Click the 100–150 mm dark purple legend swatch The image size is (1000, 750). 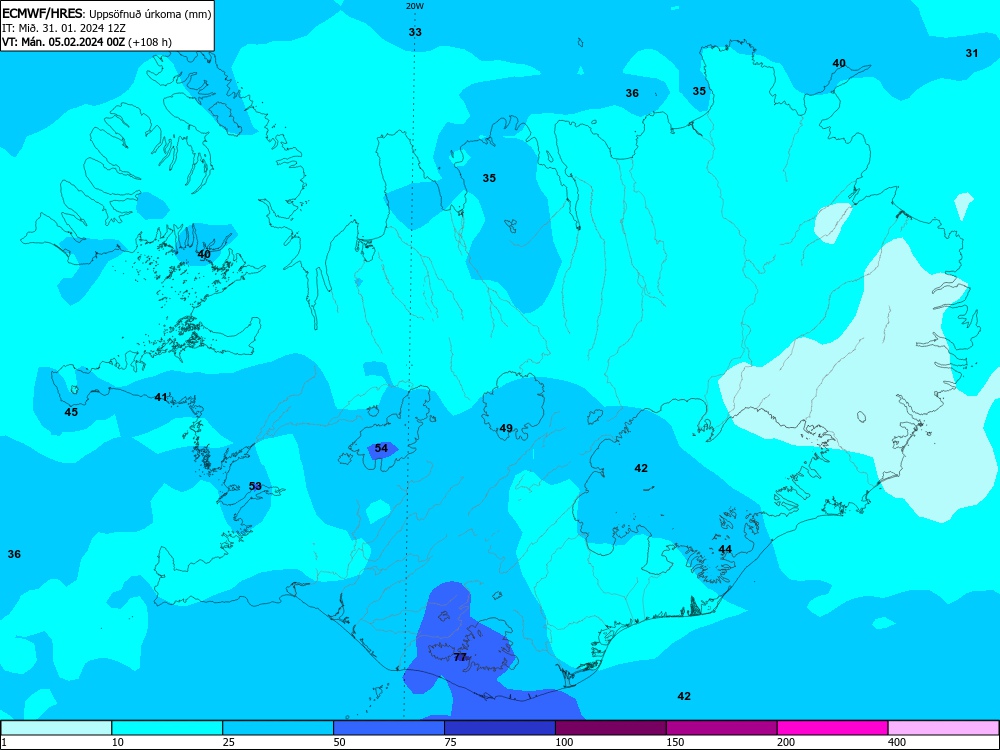[x=611, y=728]
